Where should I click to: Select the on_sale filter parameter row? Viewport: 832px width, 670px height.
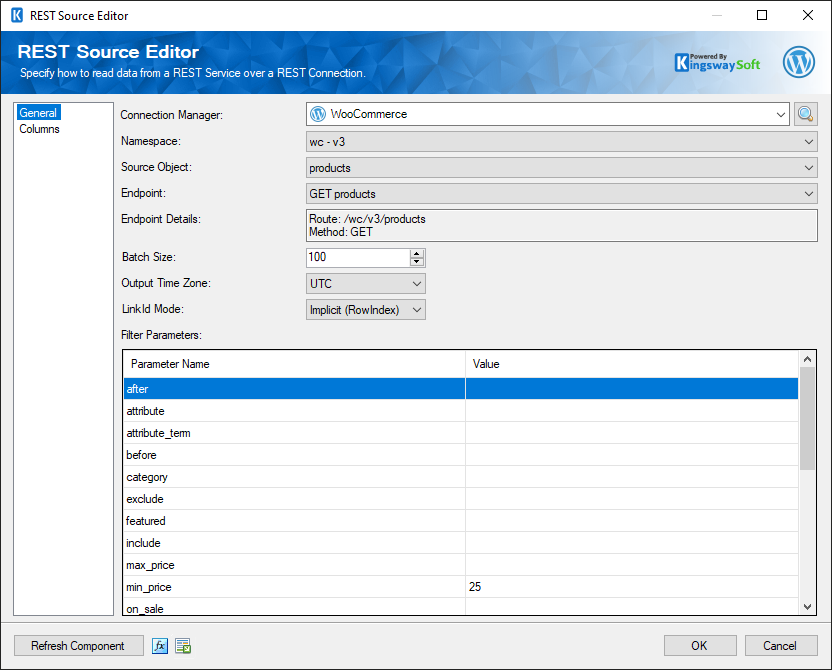click(290, 608)
